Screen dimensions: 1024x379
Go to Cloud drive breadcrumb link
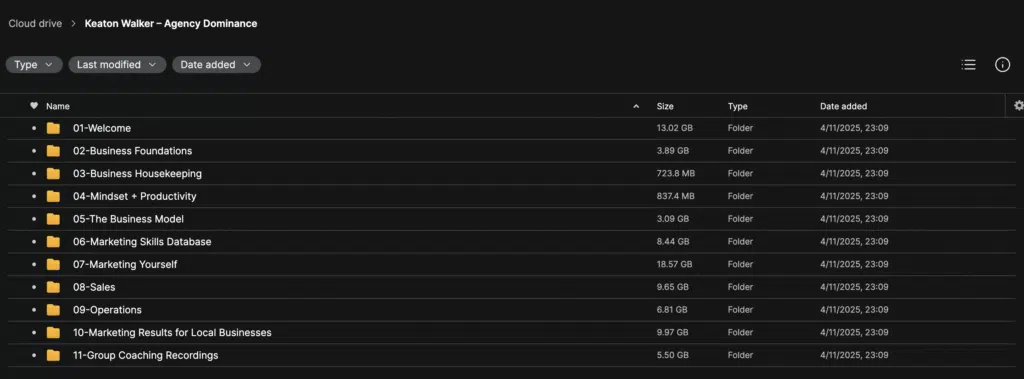[x=35, y=24]
